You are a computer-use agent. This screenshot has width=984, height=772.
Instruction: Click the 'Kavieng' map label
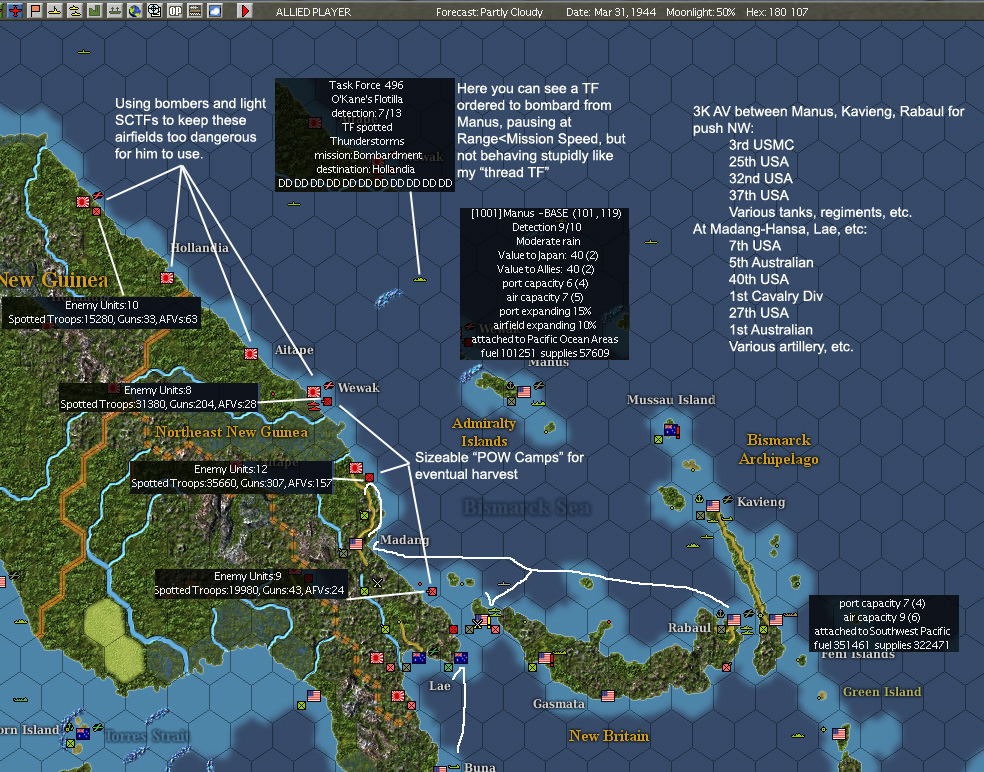[x=761, y=502]
